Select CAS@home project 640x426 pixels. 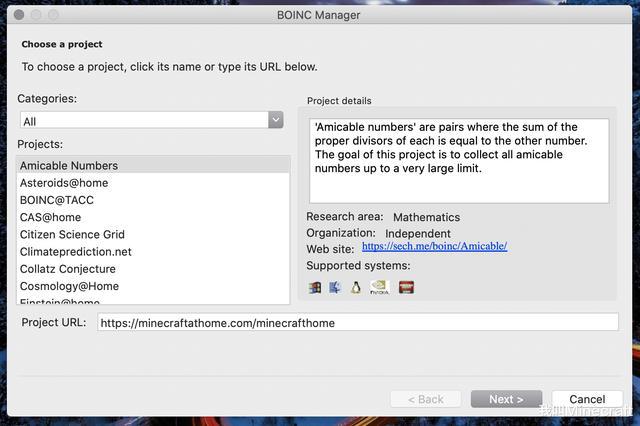tap(153, 217)
